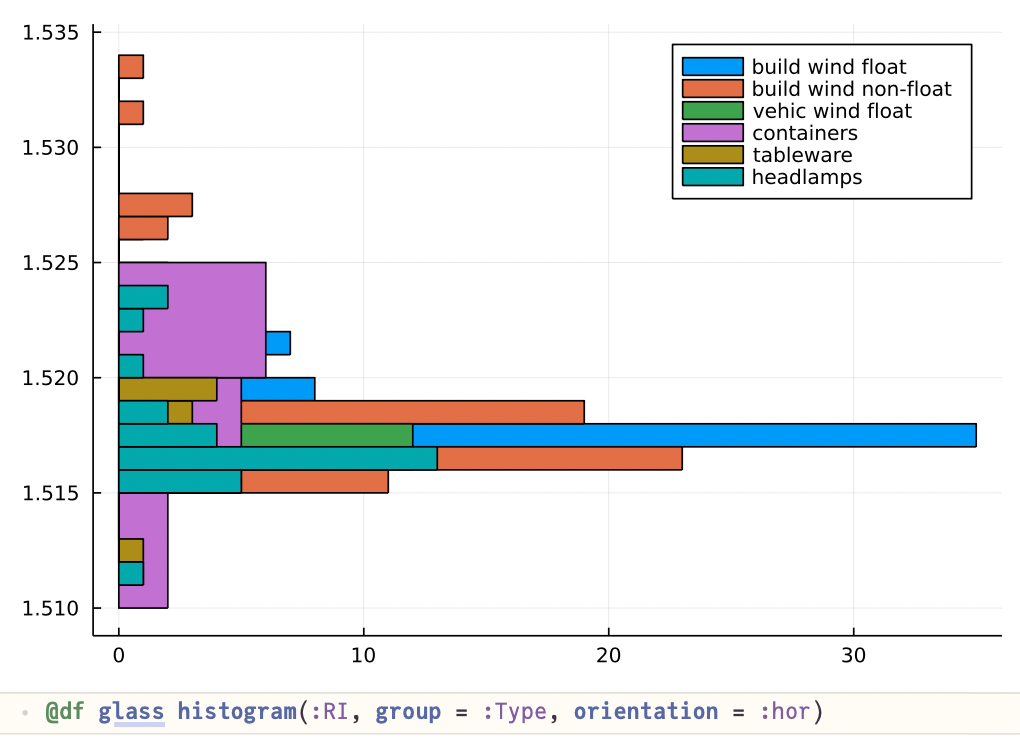Click the legend label 'vehic wind float'

click(832, 111)
